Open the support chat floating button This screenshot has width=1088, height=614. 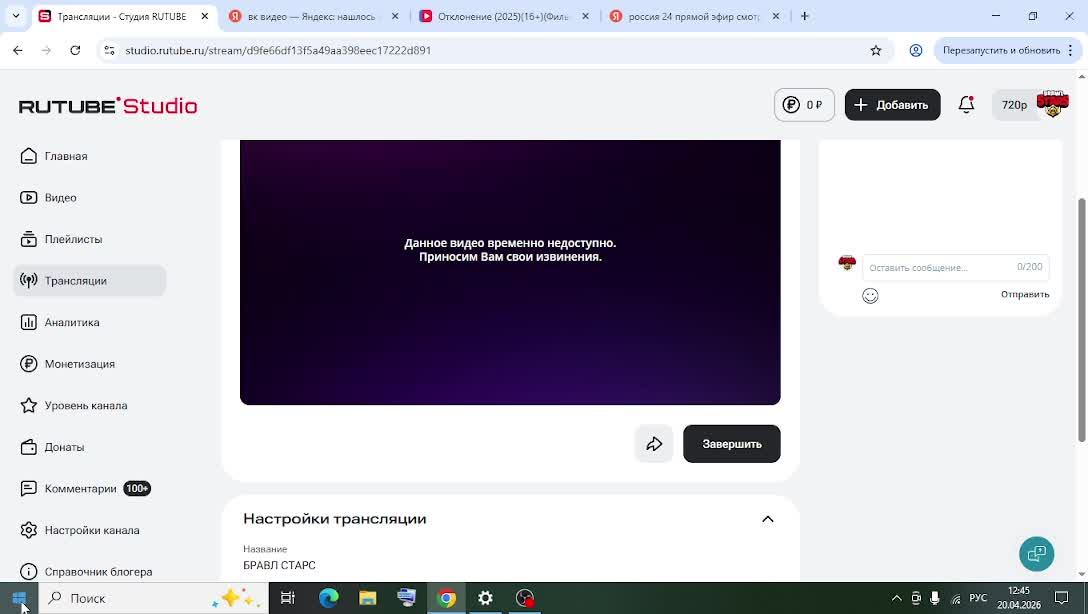[x=1037, y=554]
